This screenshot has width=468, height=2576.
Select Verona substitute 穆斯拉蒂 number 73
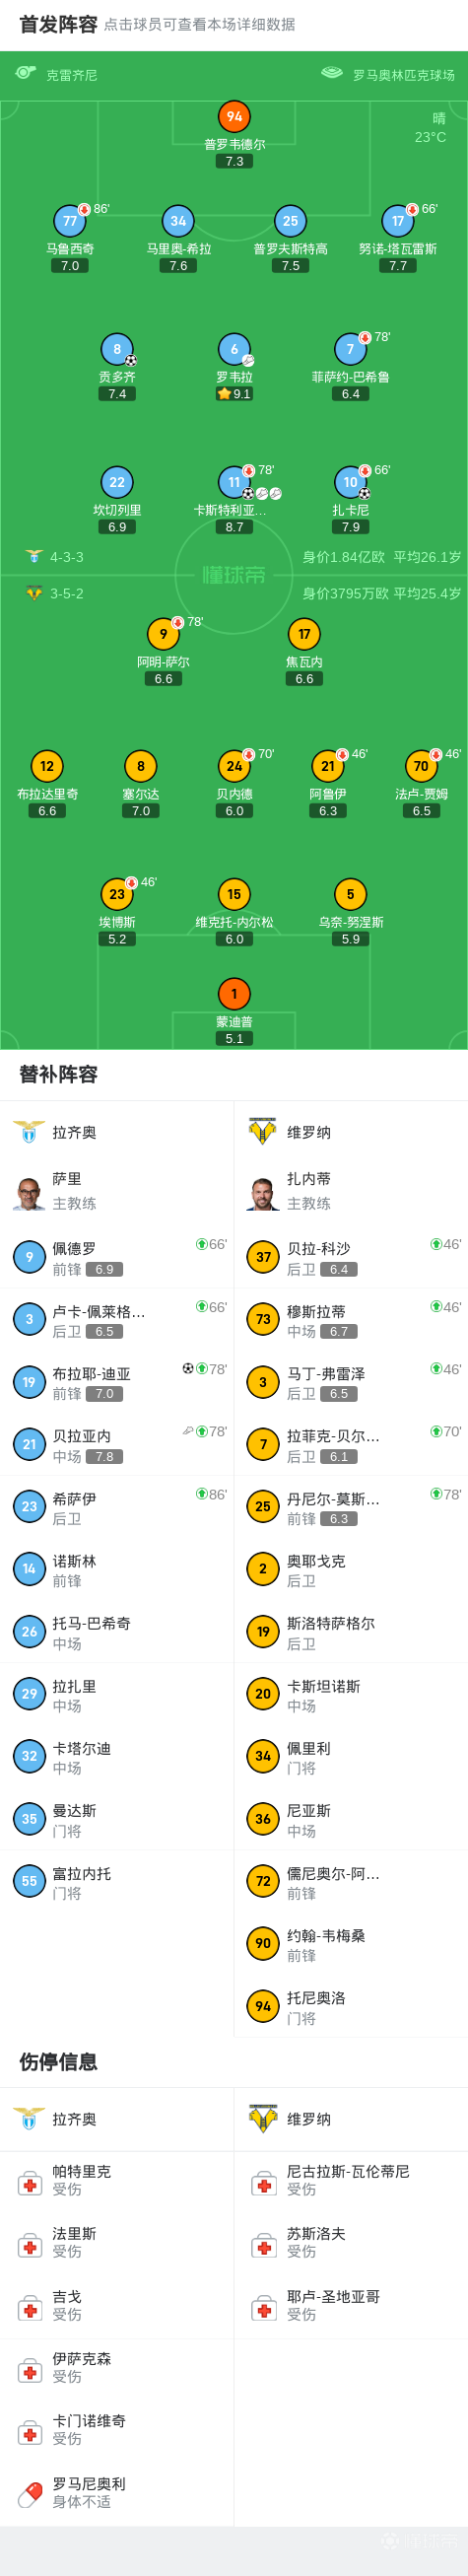[x=351, y=1319]
